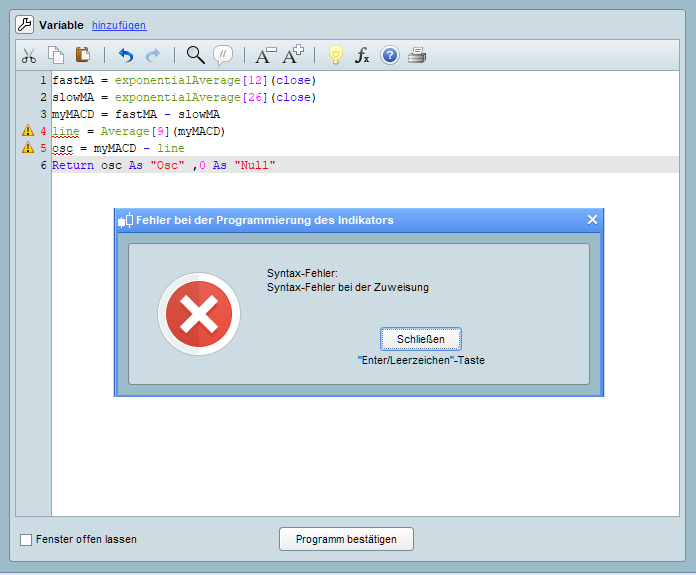
Task: Enable Fenster offen lassen checkbox
Action: pos(26,540)
